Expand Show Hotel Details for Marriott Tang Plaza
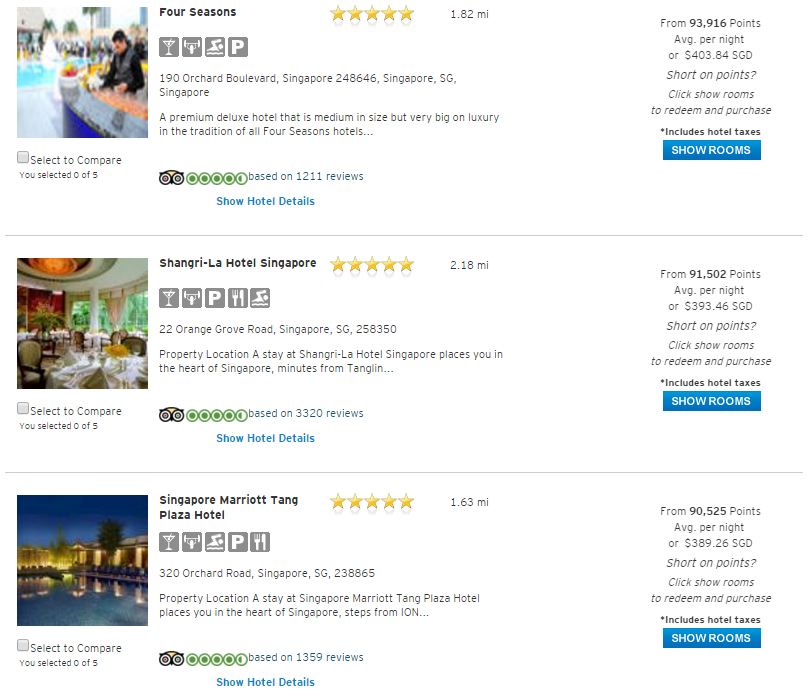Viewport: 812px width, 700px height. [x=265, y=682]
